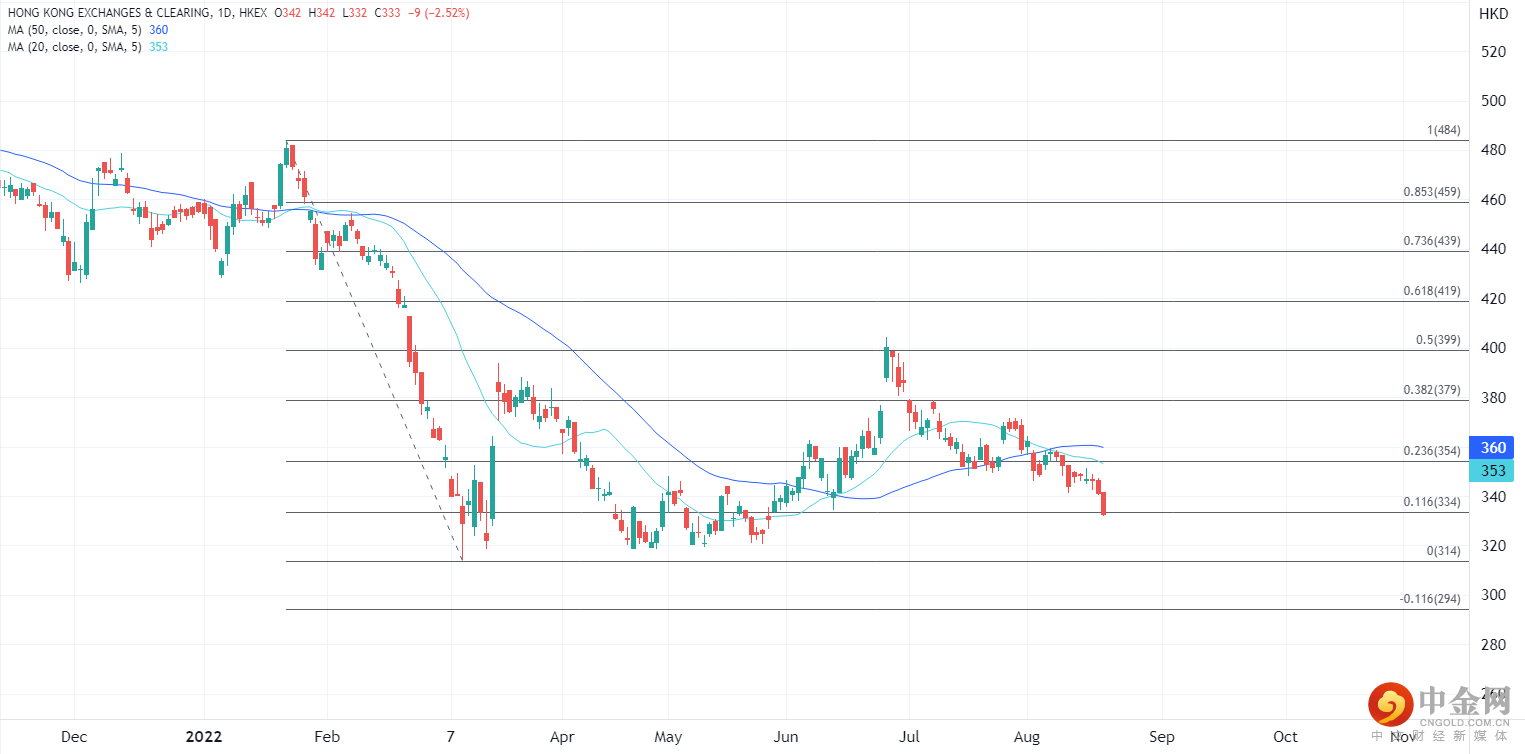Select the 0.236(354) Fibonacci level label
Viewport: 1525px width, 754px height.
(x=1433, y=451)
